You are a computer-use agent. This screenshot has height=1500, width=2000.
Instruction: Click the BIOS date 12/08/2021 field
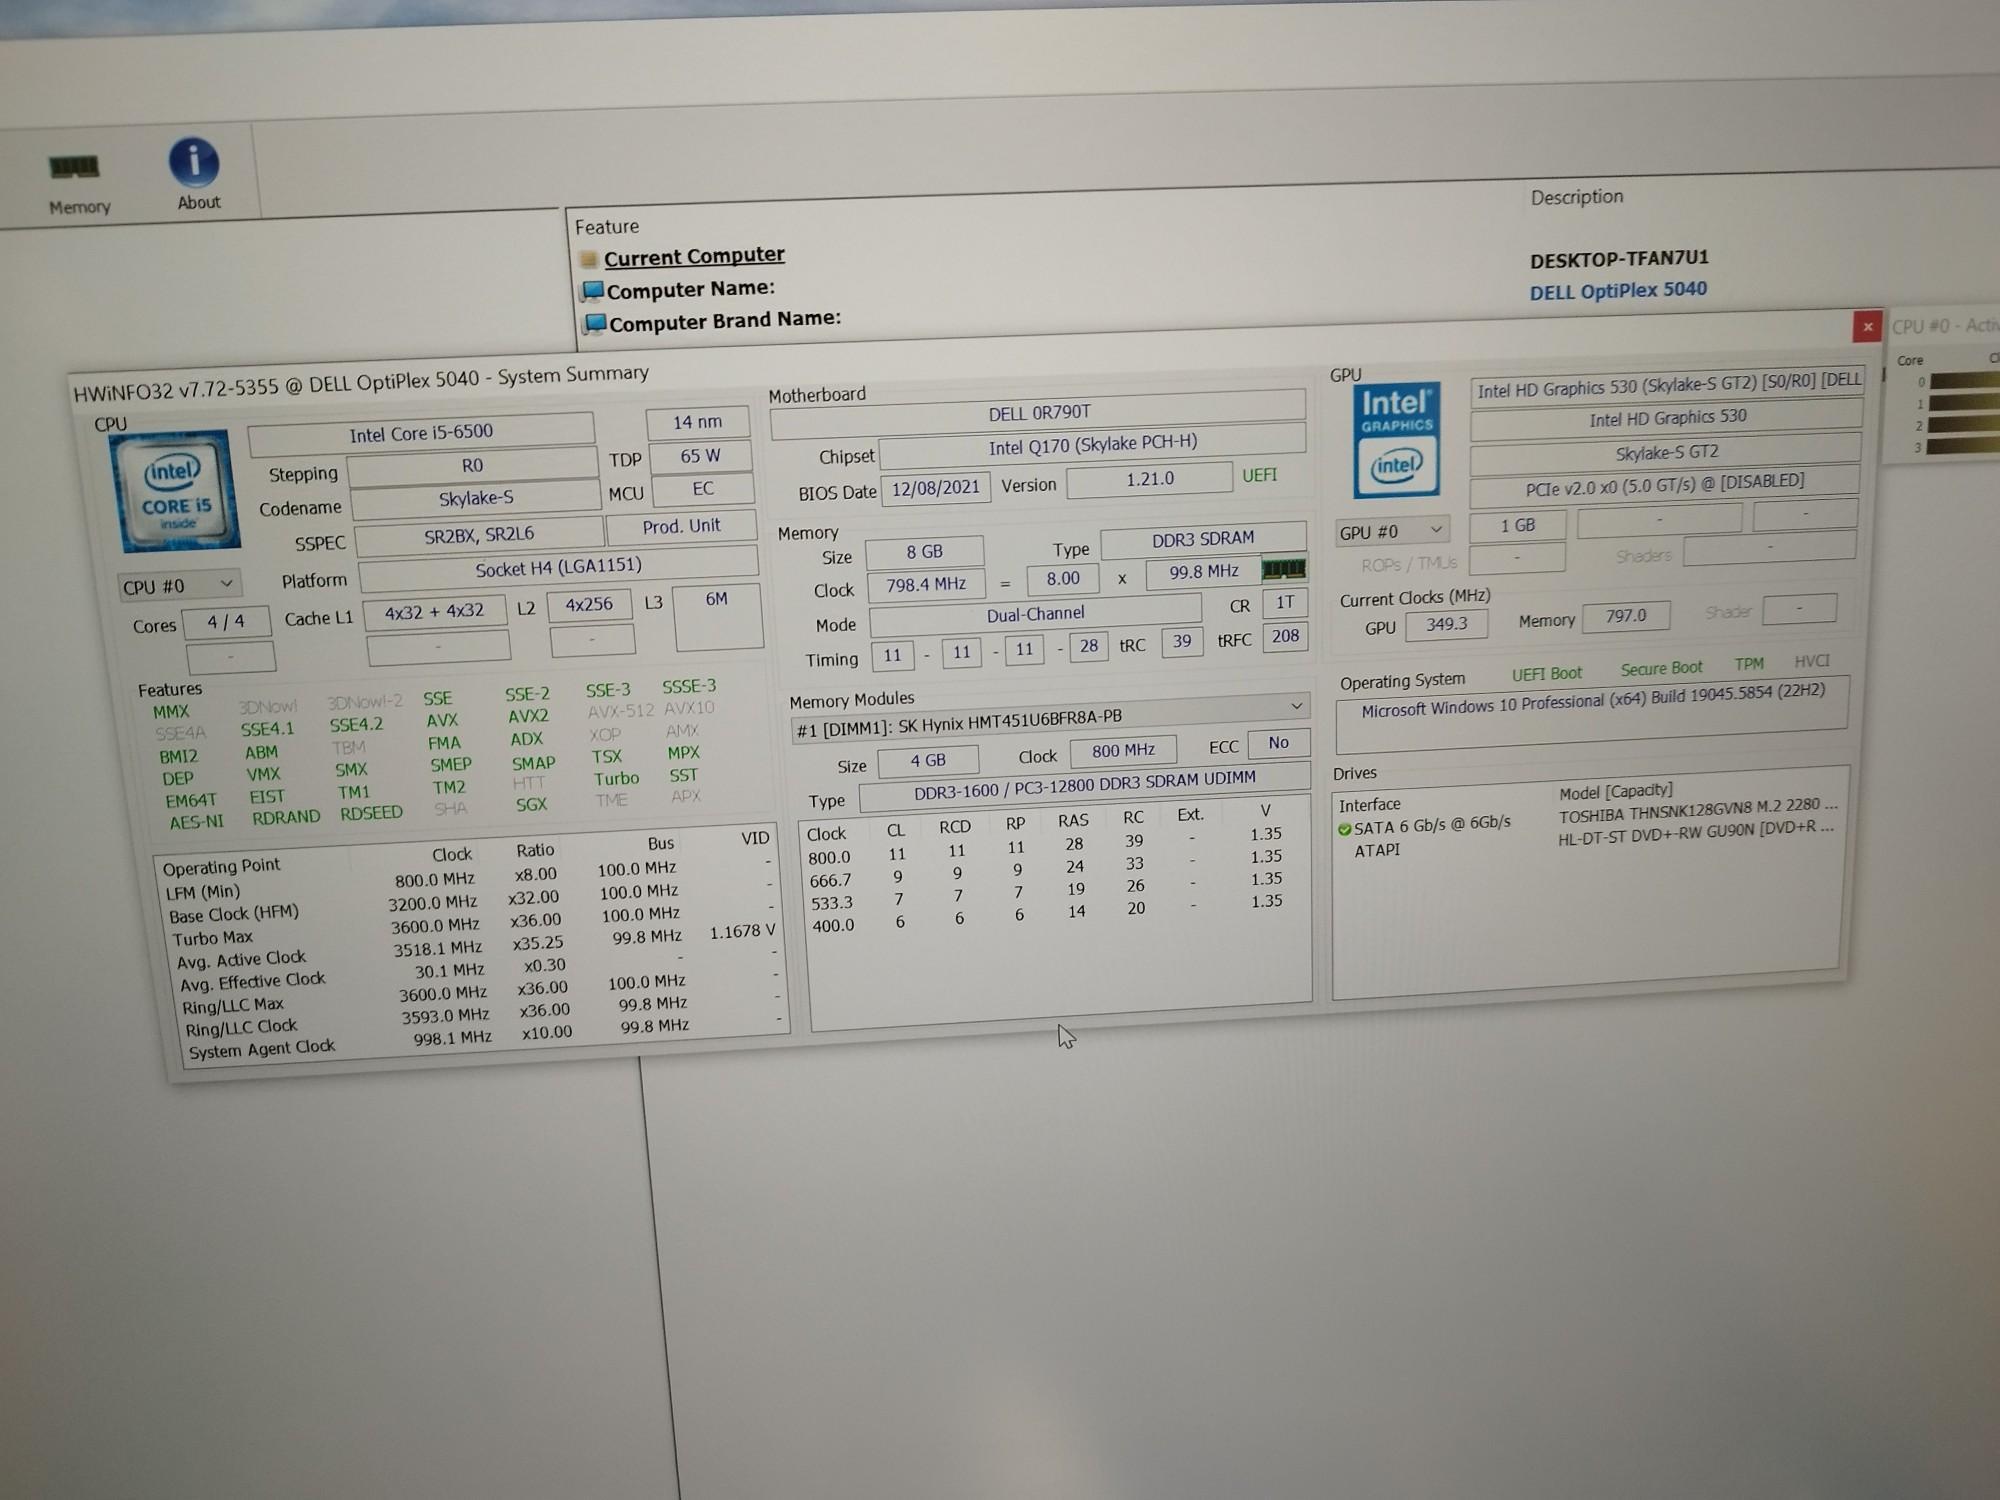(935, 488)
